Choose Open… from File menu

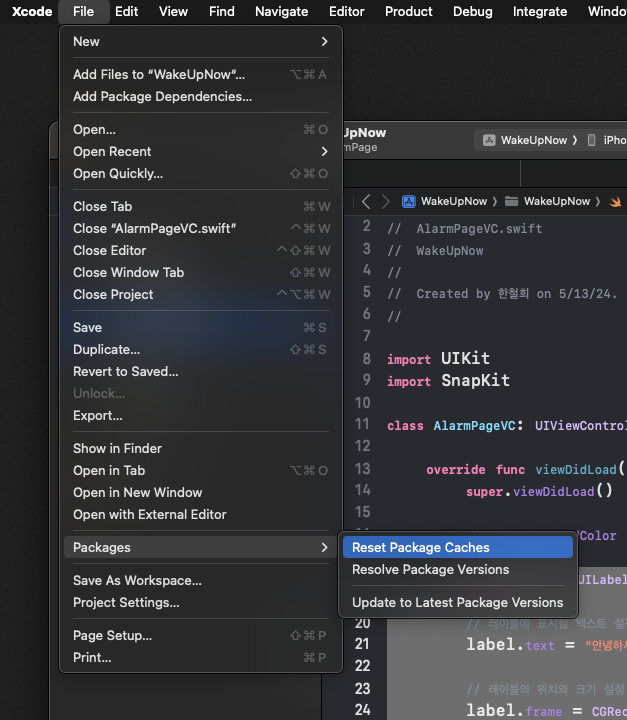coord(201,129)
